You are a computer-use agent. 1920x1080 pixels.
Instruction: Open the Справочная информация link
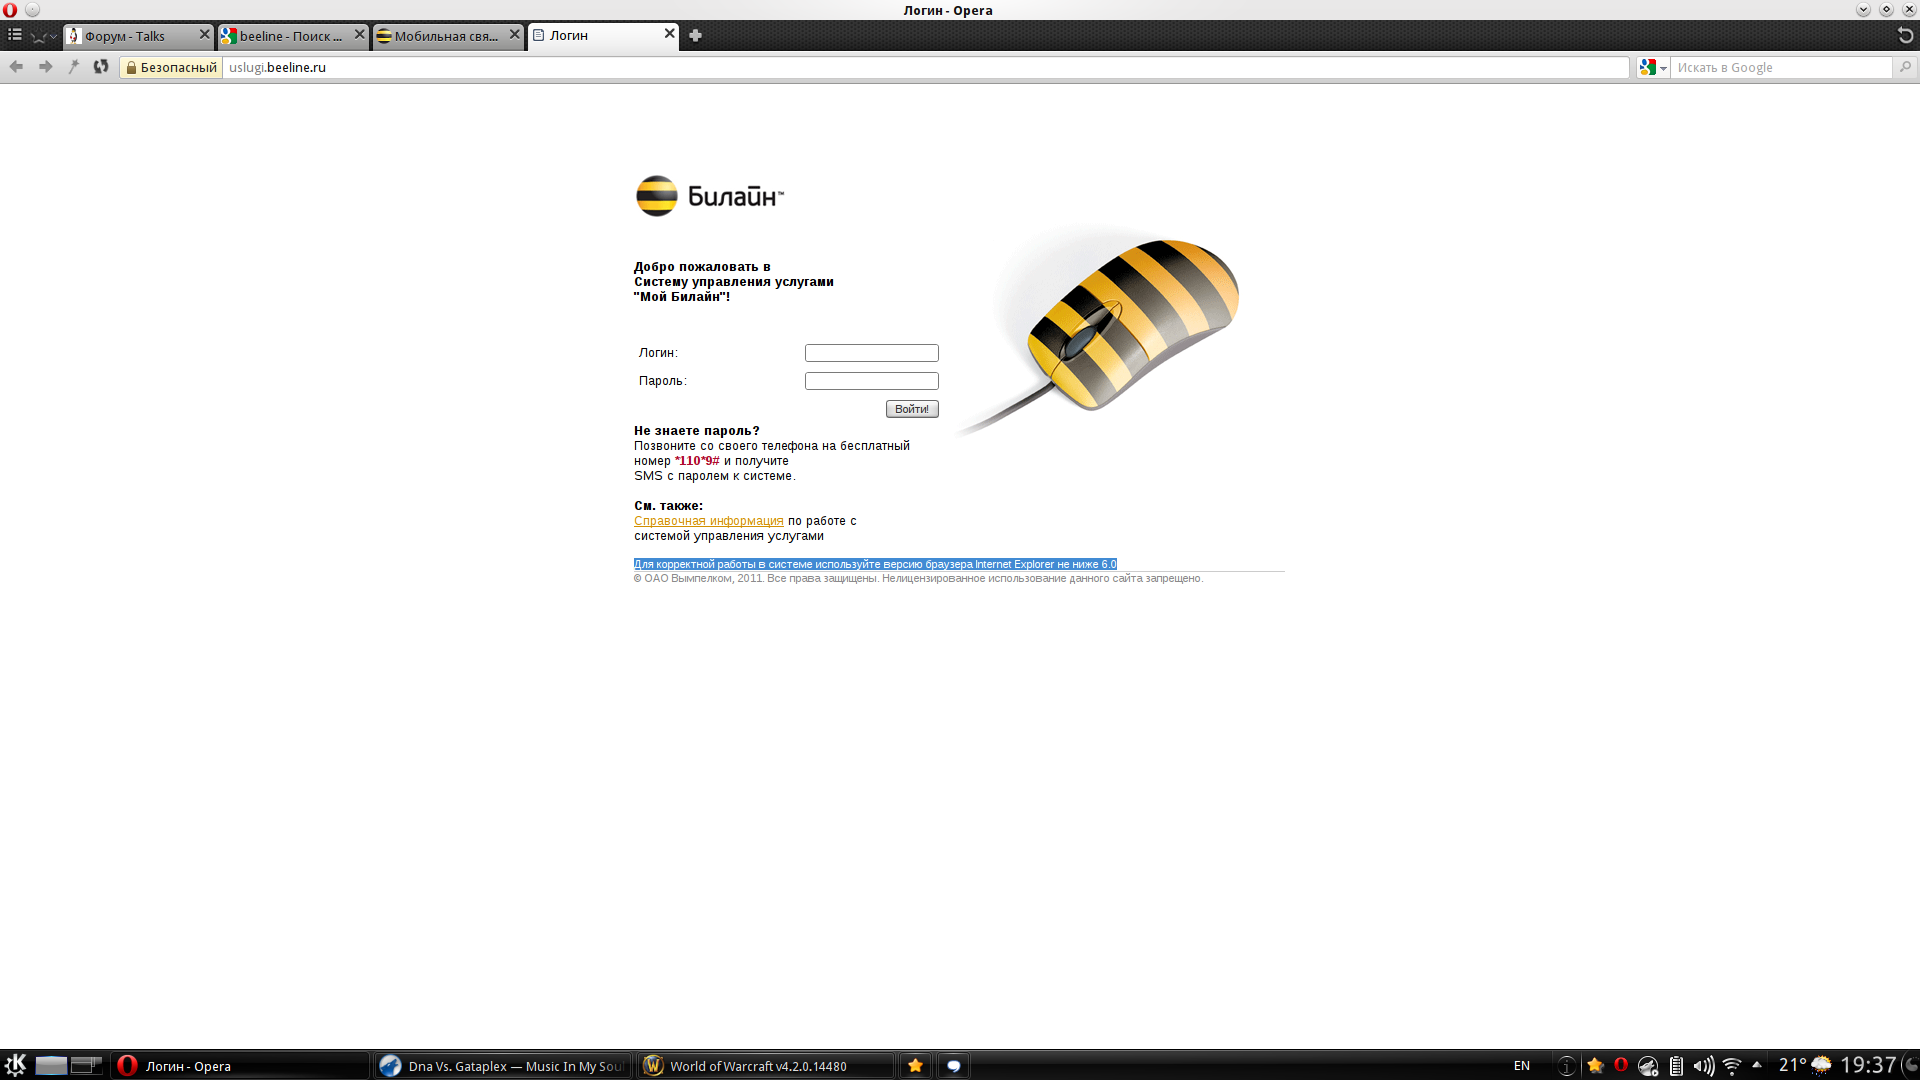[709, 521]
